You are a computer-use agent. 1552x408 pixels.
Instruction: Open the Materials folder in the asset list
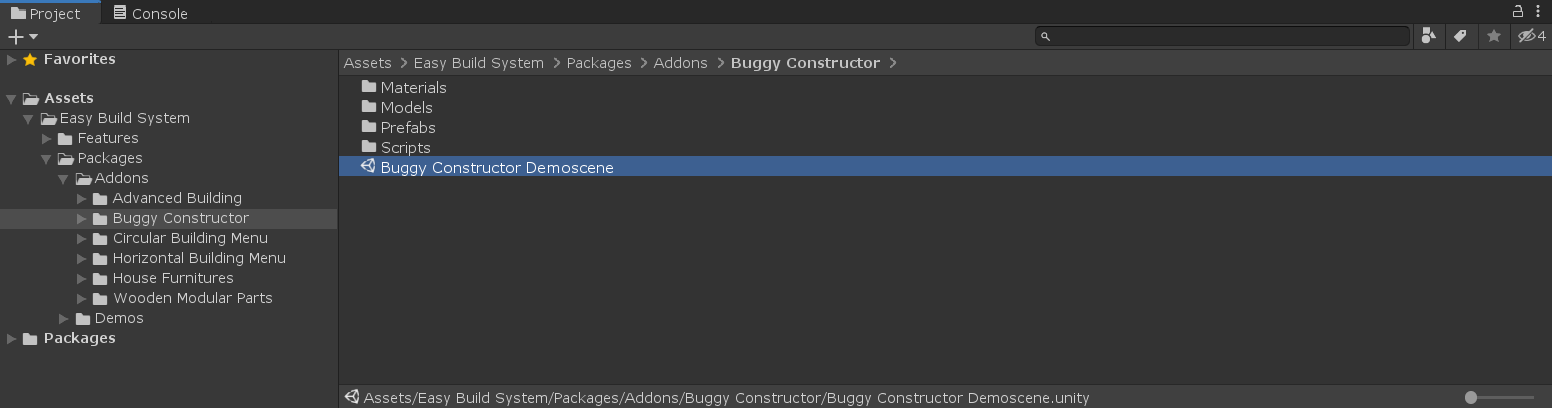tap(412, 87)
